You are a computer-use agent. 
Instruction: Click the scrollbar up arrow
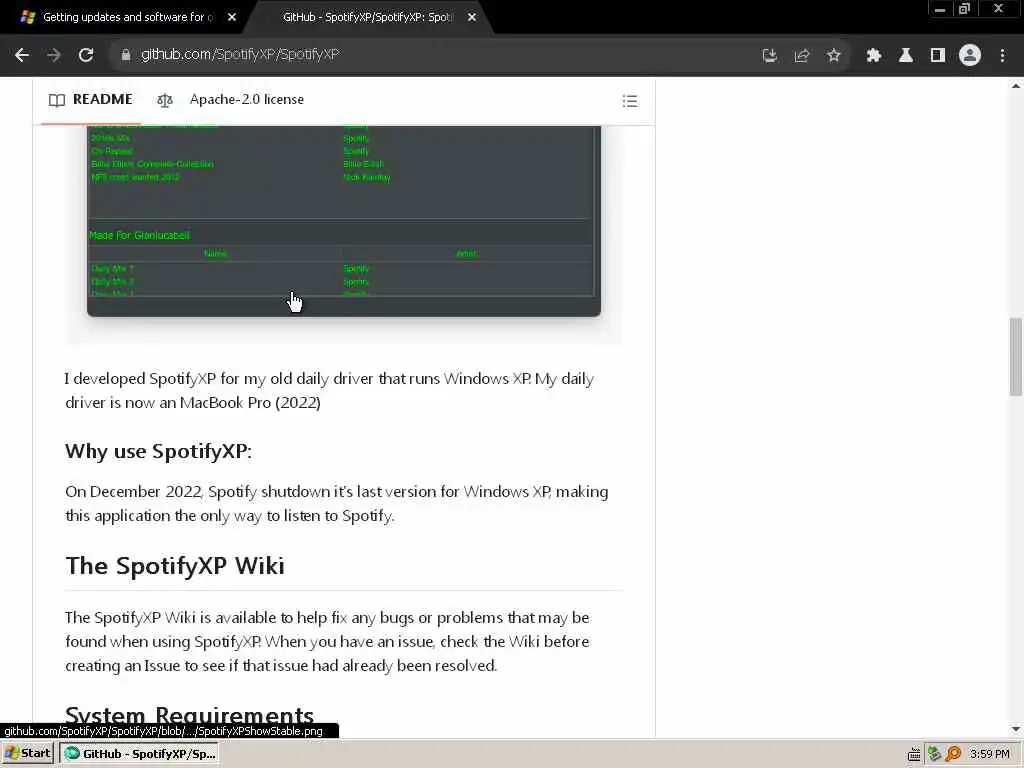1016,86
